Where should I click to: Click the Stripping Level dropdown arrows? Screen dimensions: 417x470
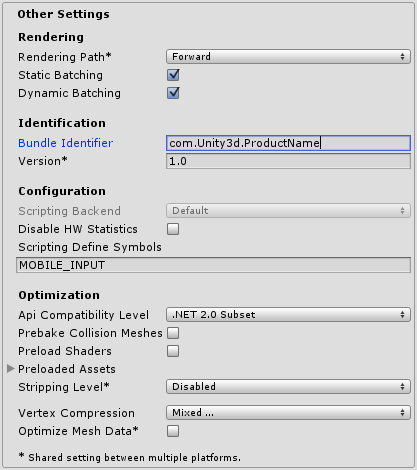[402, 387]
